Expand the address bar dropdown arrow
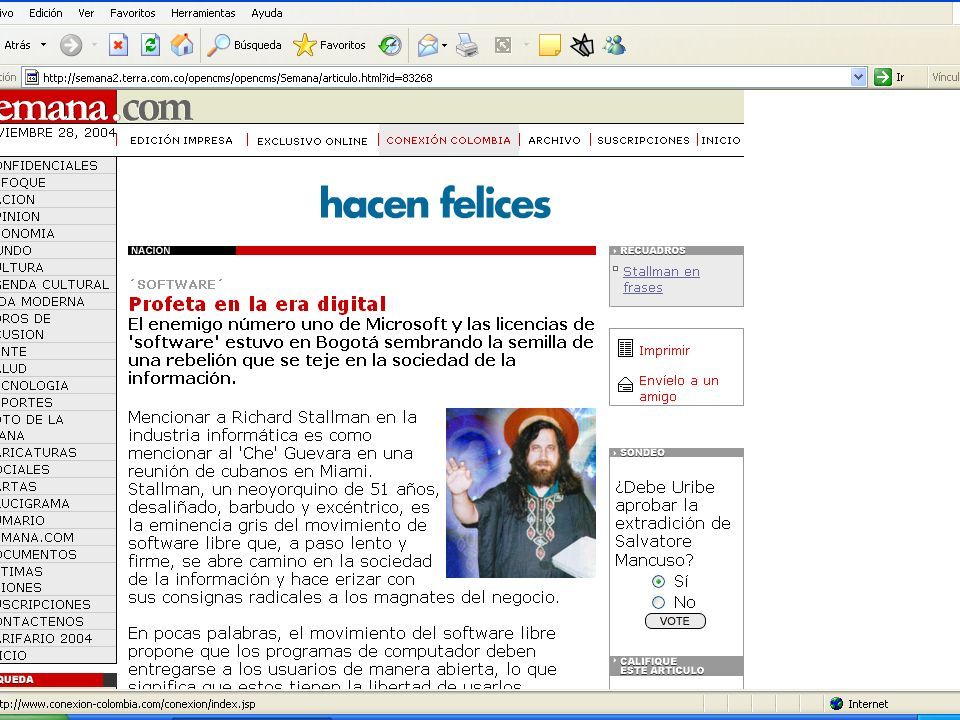Viewport: 960px width, 720px height. click(x=858, y=77)
